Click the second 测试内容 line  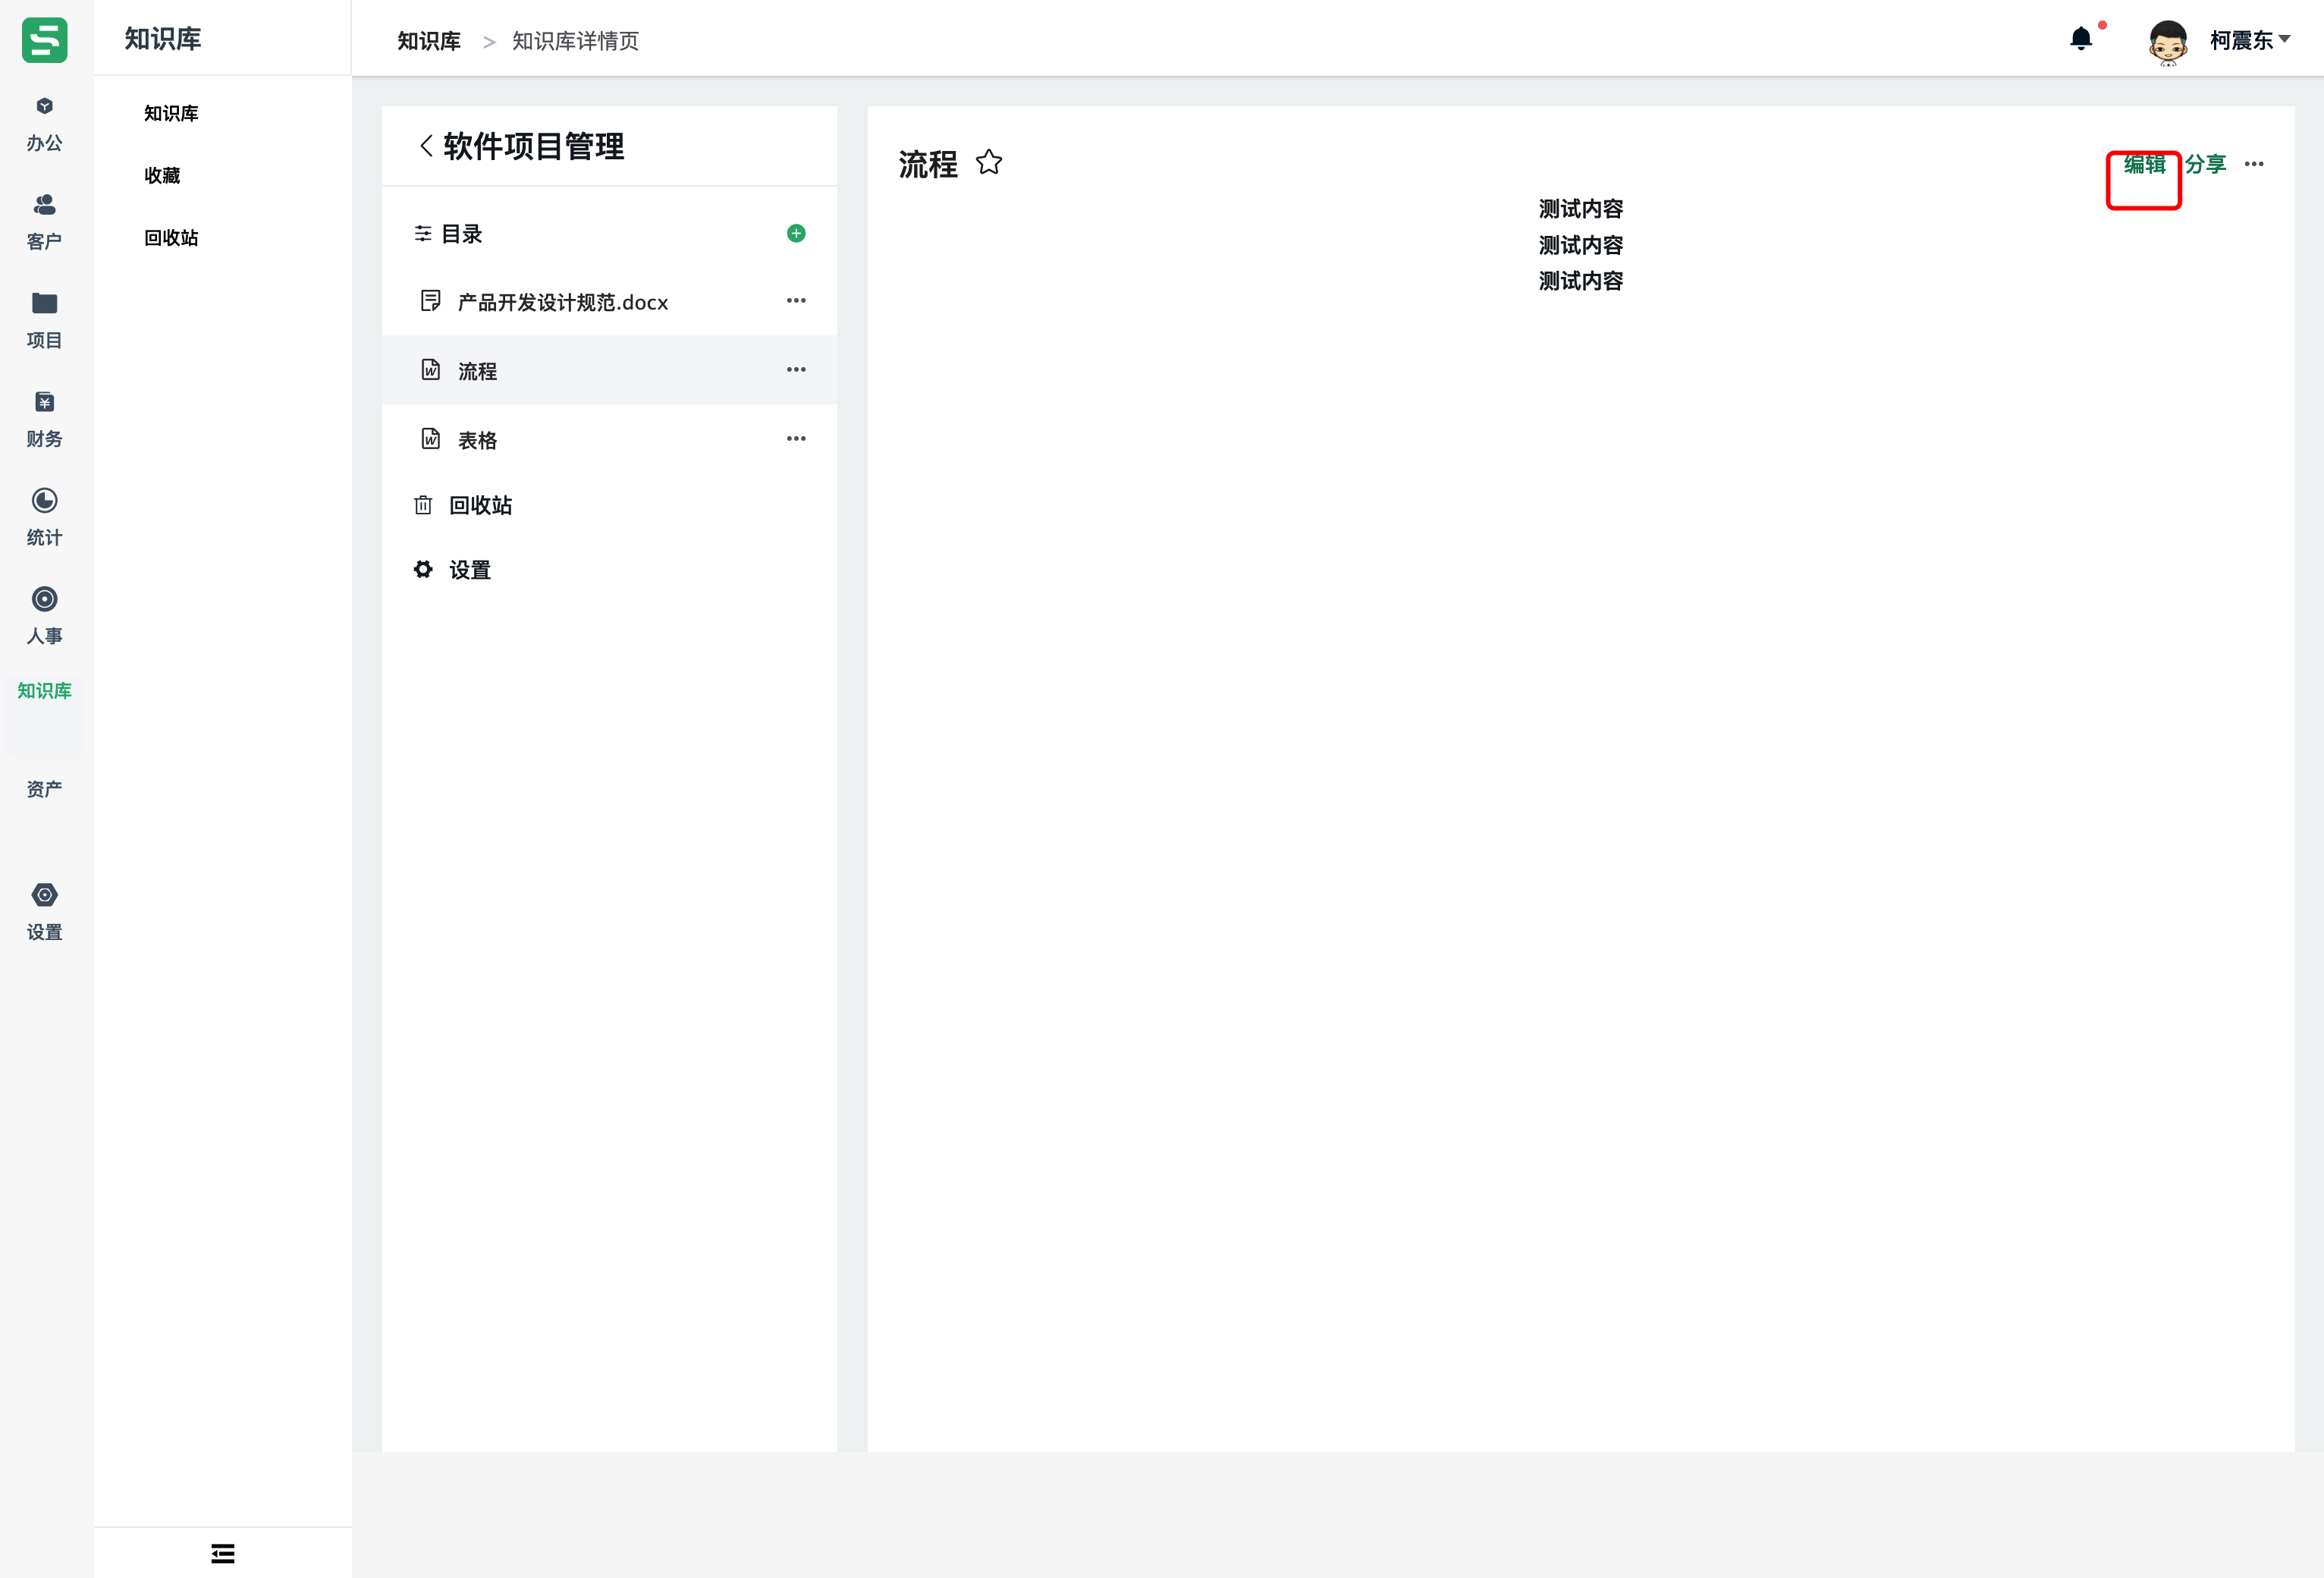[x=1580, y=245]
